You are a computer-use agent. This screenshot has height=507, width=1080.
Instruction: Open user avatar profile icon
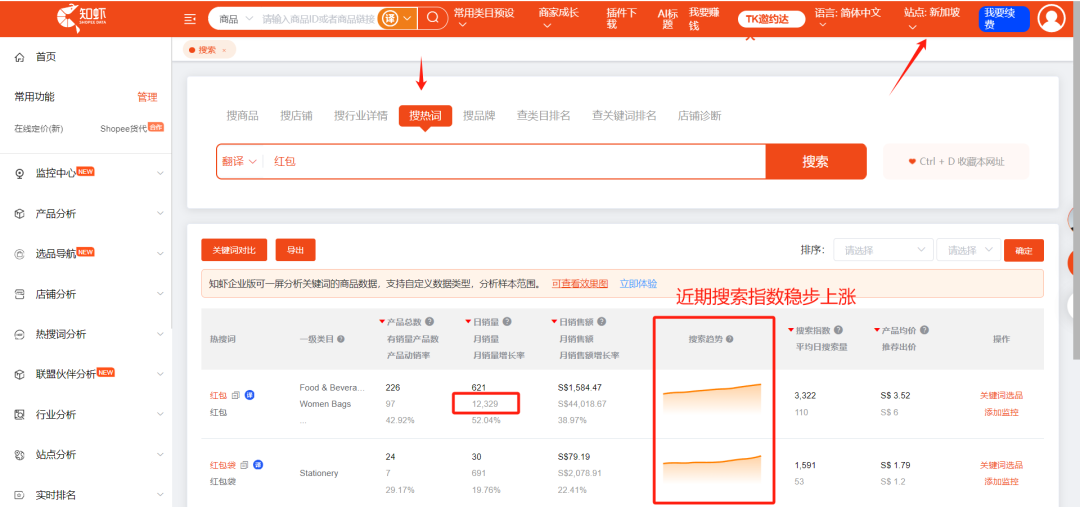pyautogui.click(x=1051, y=19)
